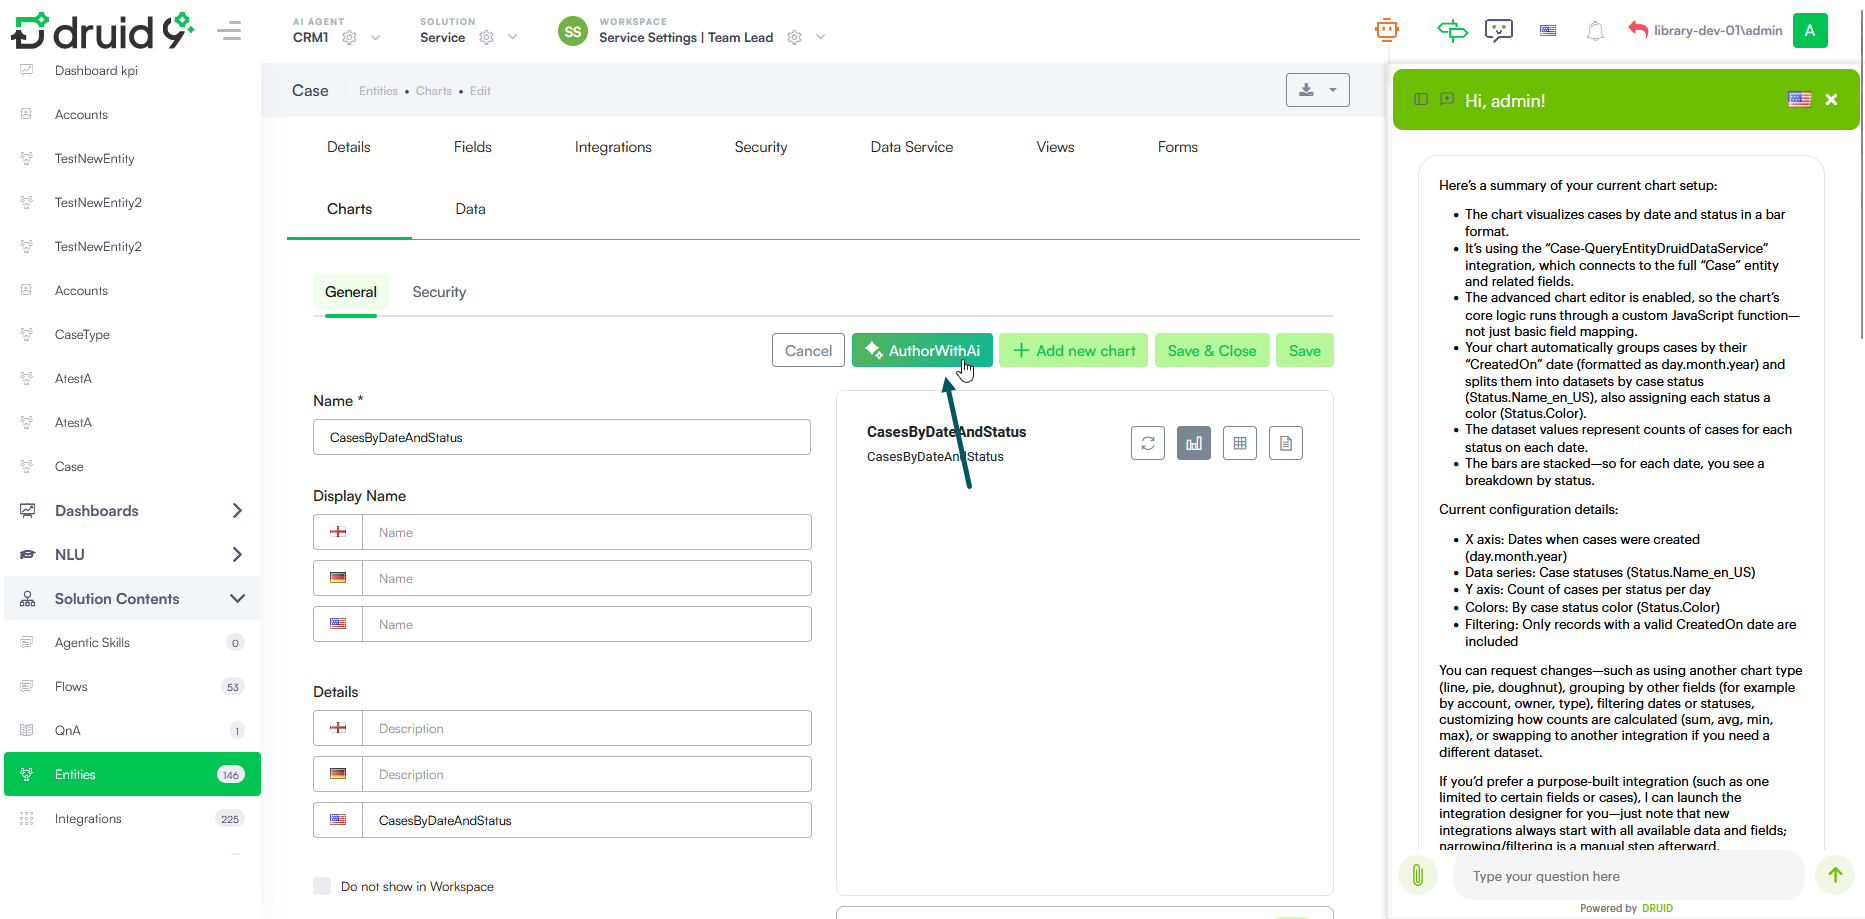Open the green signpost icon in header
Image resolution: width=1865 pixels, height=919 pixels.
tap(1452, 30)
